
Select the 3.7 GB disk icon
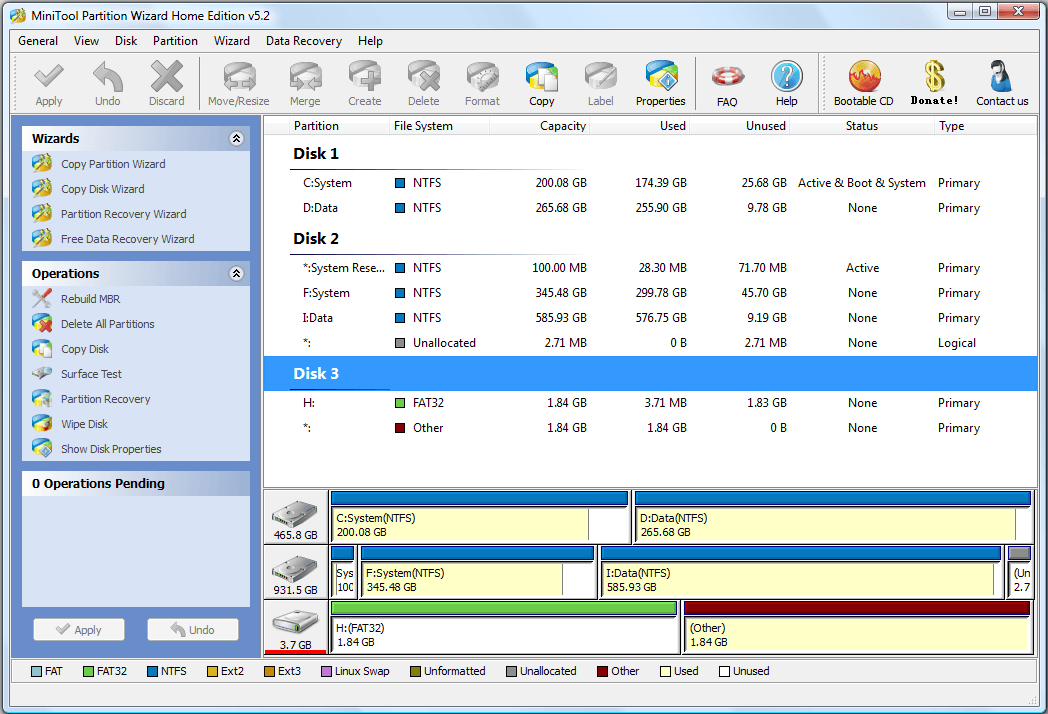pyautogui.click(x=295, y=627)
